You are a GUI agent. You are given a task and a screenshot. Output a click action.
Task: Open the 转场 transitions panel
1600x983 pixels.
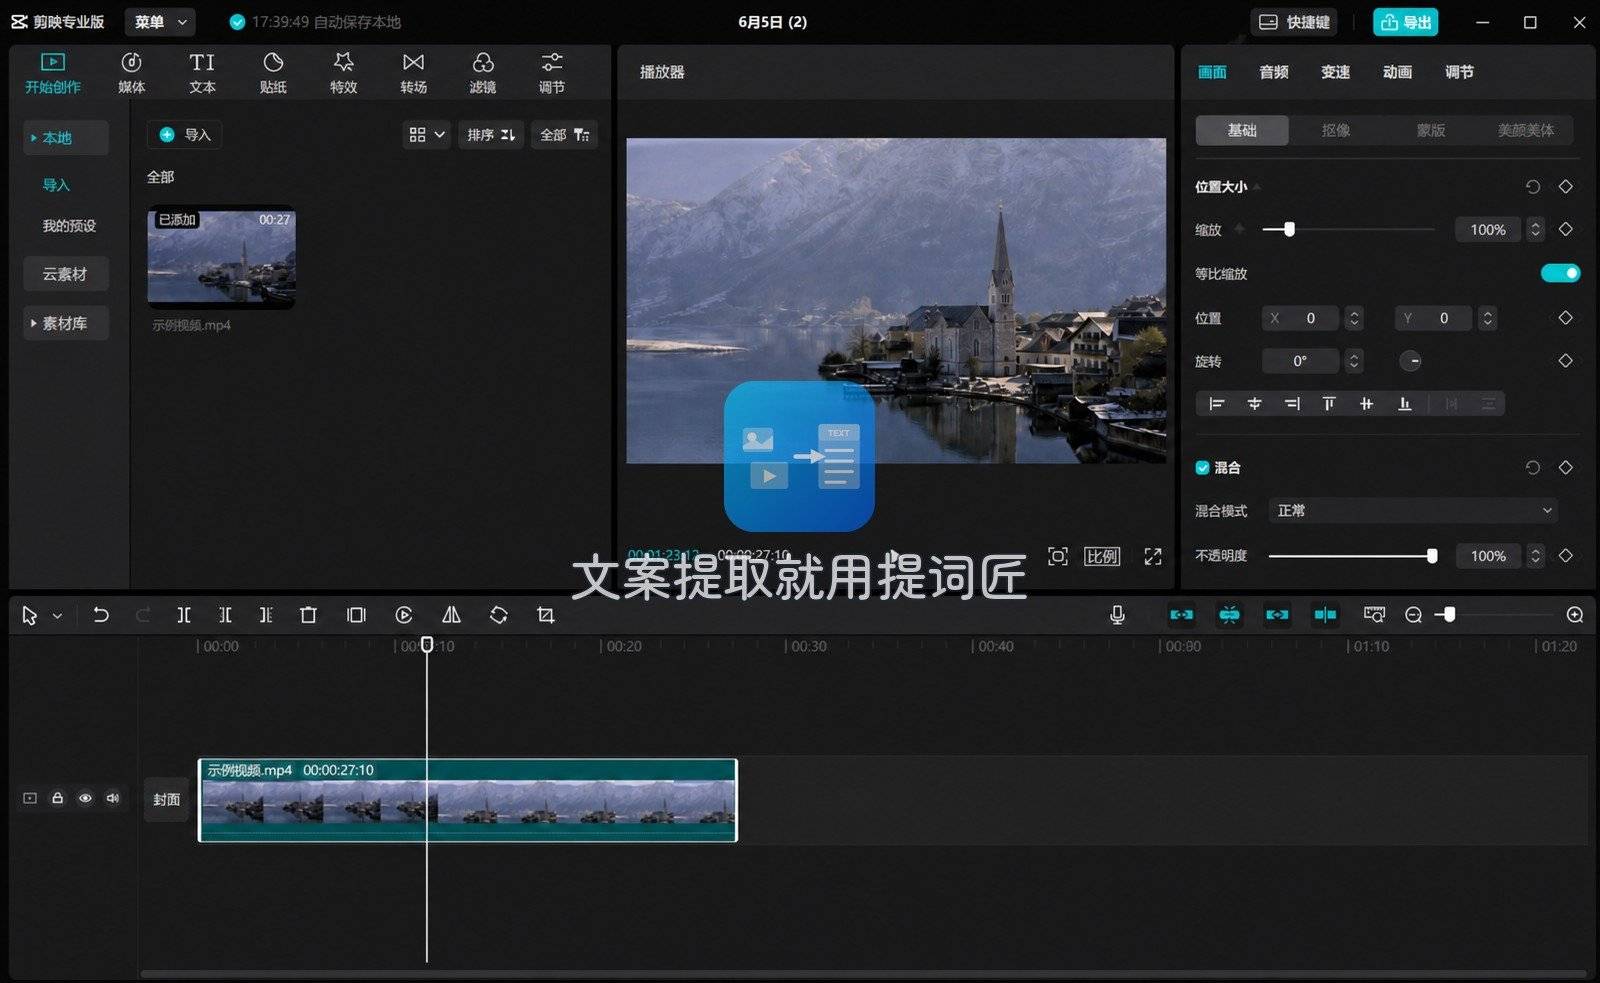click(413, 73)
